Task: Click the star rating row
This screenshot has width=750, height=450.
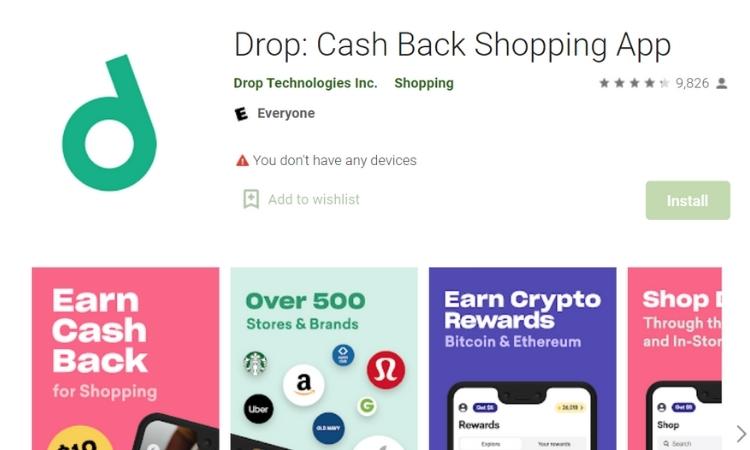Action: pyautogui.click(x=634, y=83)
